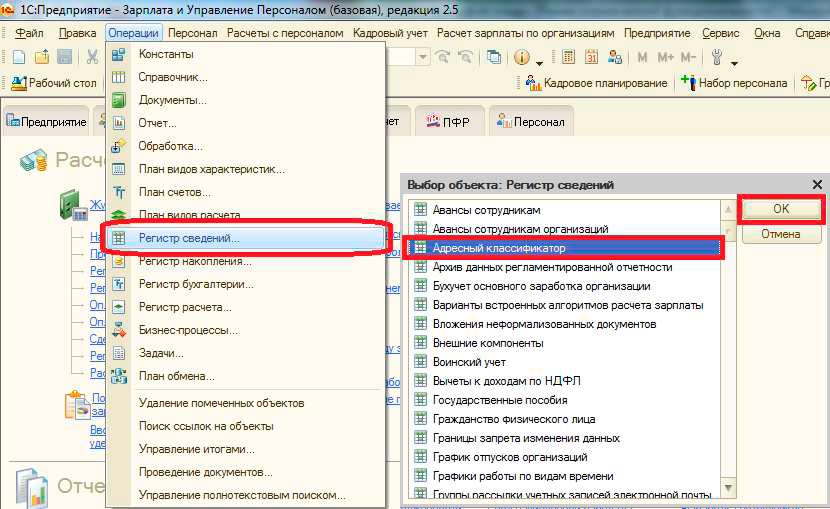This screenshot has height=509, width=830.
Task: Select Воинский учет register in list
Action: click(469, 362)
